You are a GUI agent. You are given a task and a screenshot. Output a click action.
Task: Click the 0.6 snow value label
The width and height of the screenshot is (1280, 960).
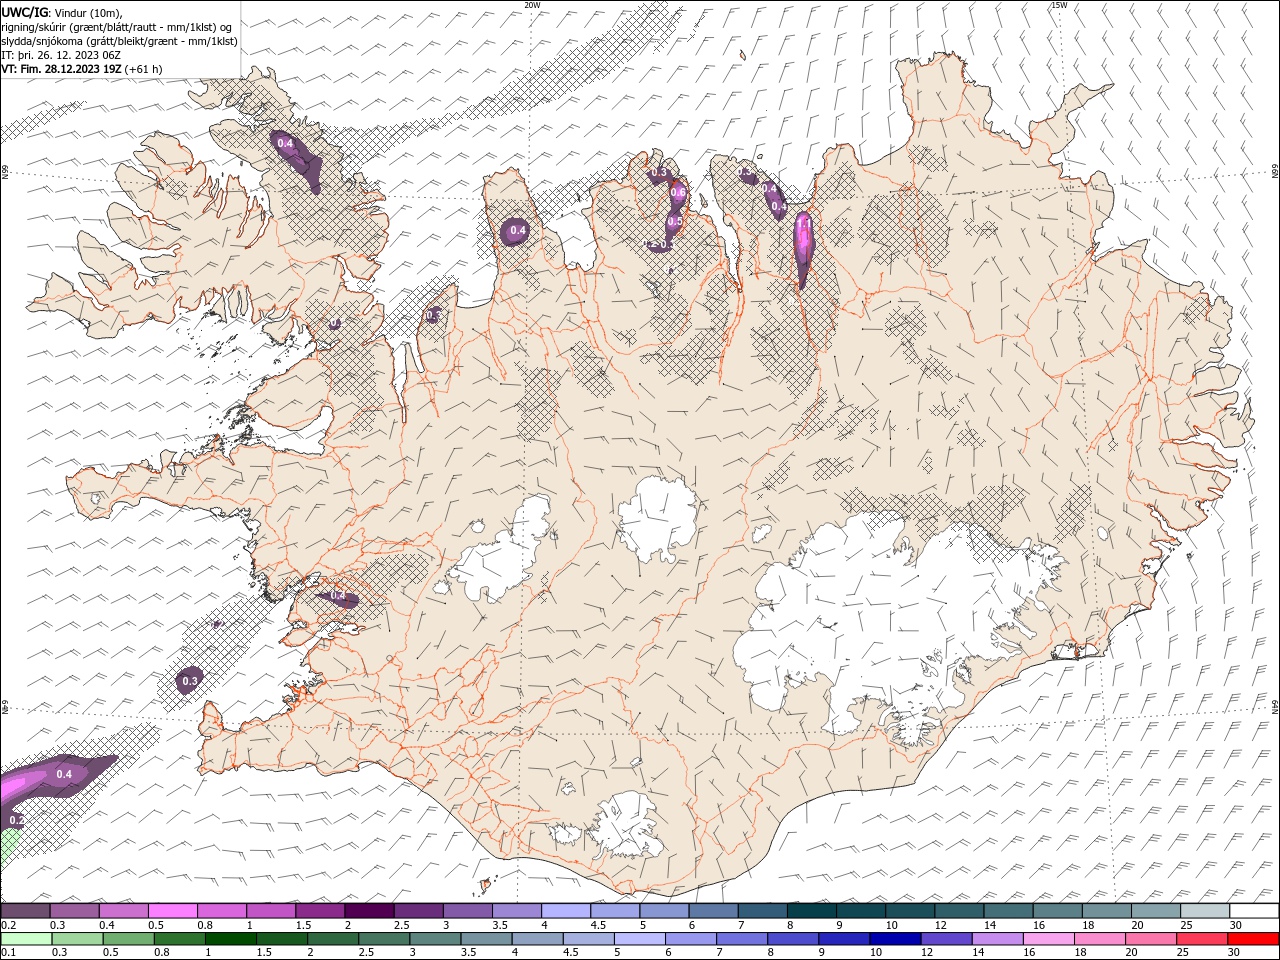click(x=678, y=193)
